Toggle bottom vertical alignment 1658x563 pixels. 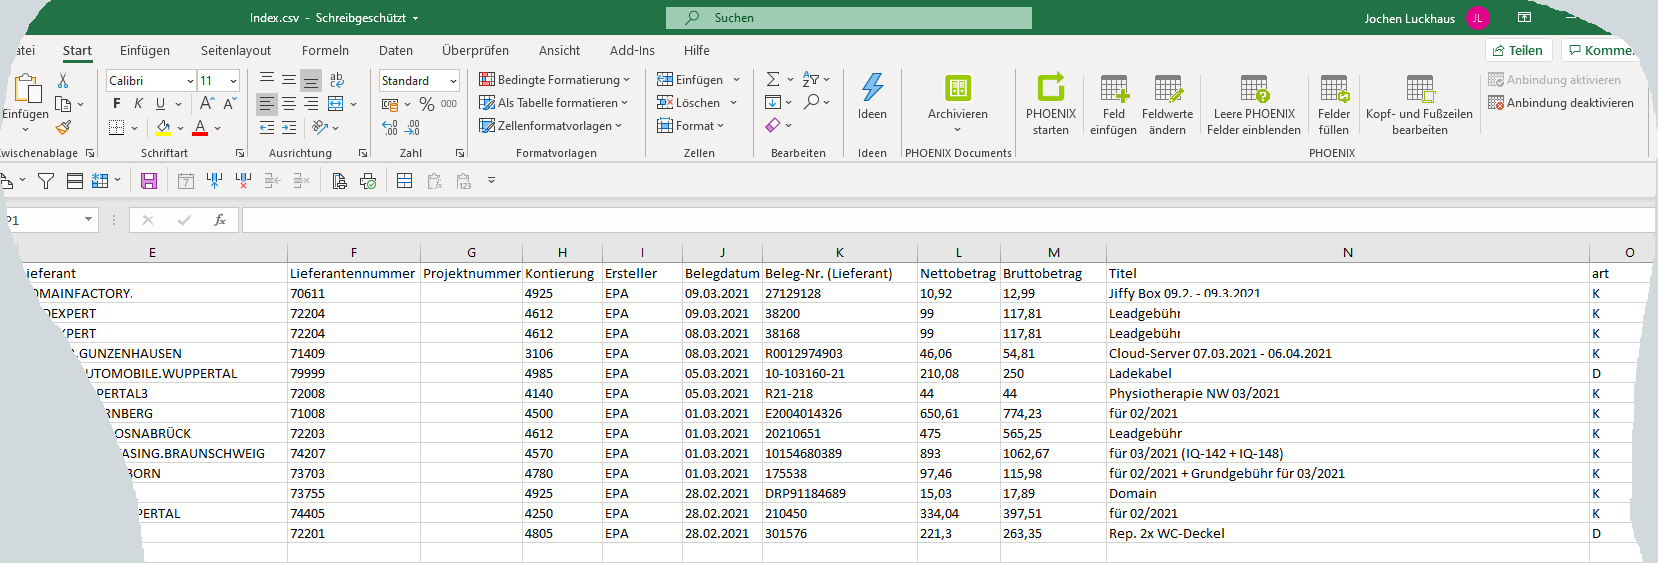[311, 80]
